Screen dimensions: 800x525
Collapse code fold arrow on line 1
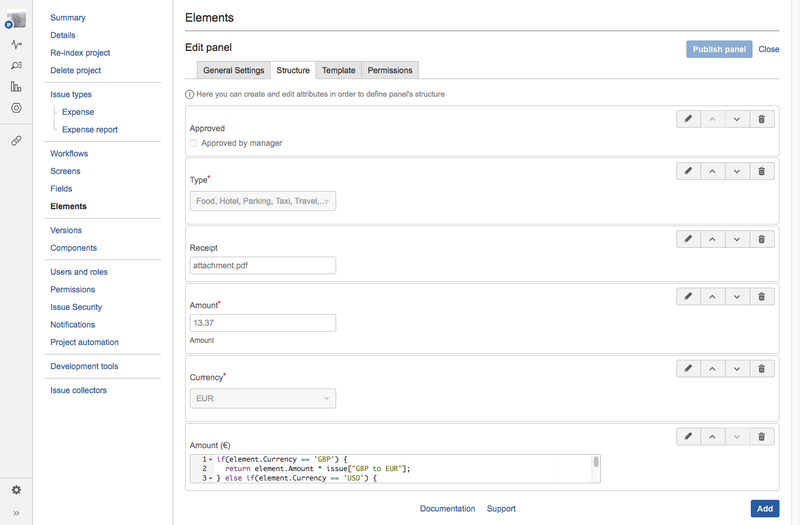click(210, 459)
